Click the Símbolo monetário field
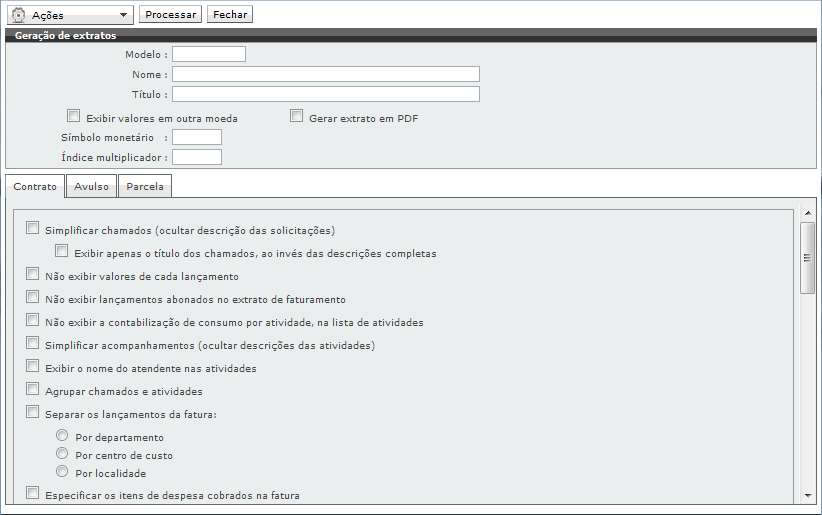This screenshot has width=822, height=515. [197, 137]
